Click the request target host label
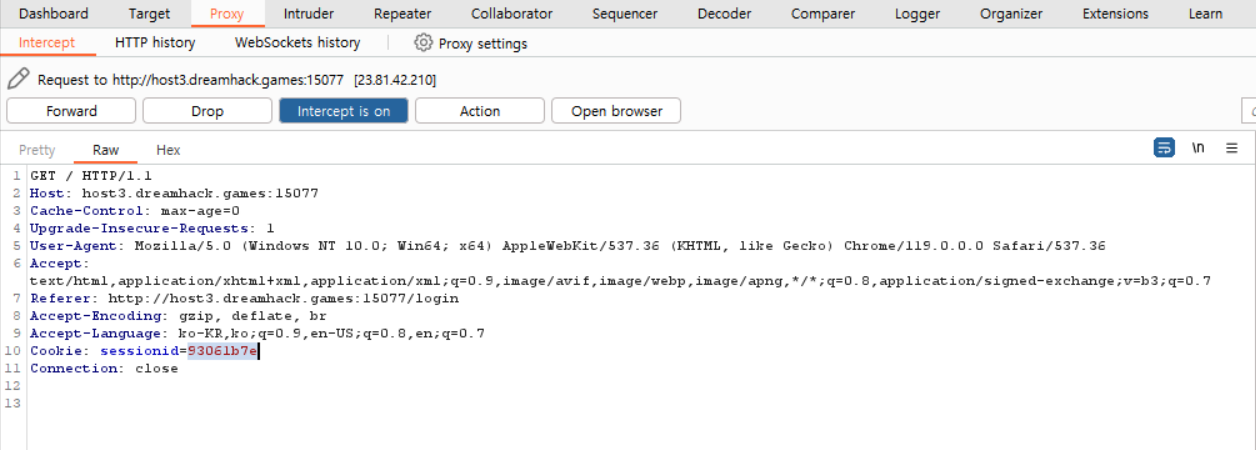The height and width of the screenshot is (450, 1256). click(x=236, y=79)
